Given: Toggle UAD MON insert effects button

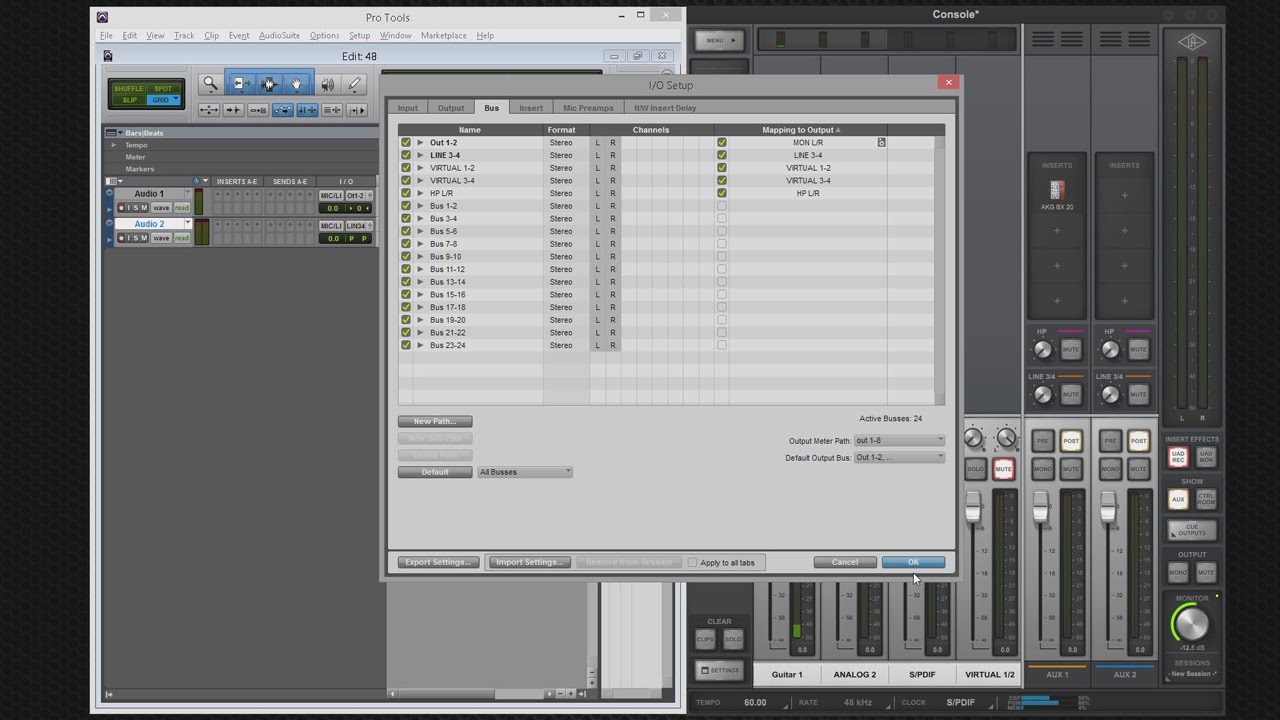Looking at the screenshot, I should coord(1206,456).
